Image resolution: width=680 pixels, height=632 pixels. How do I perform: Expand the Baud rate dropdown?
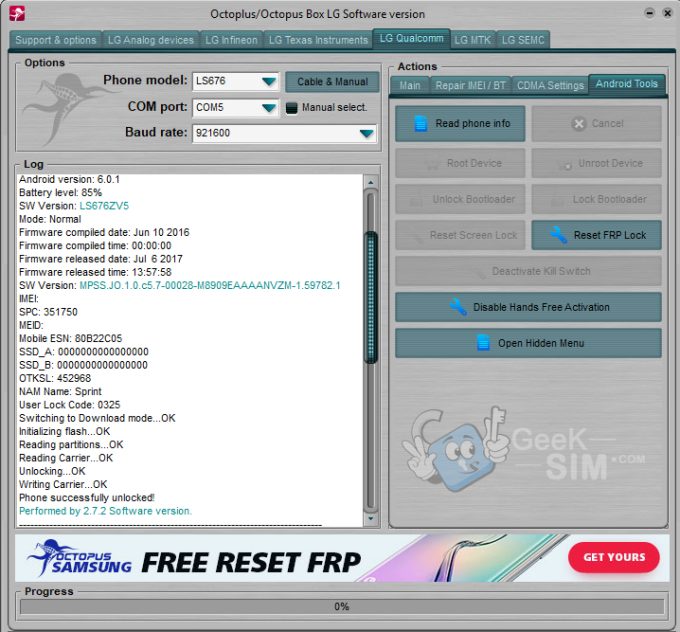click(x=366, y=133)
